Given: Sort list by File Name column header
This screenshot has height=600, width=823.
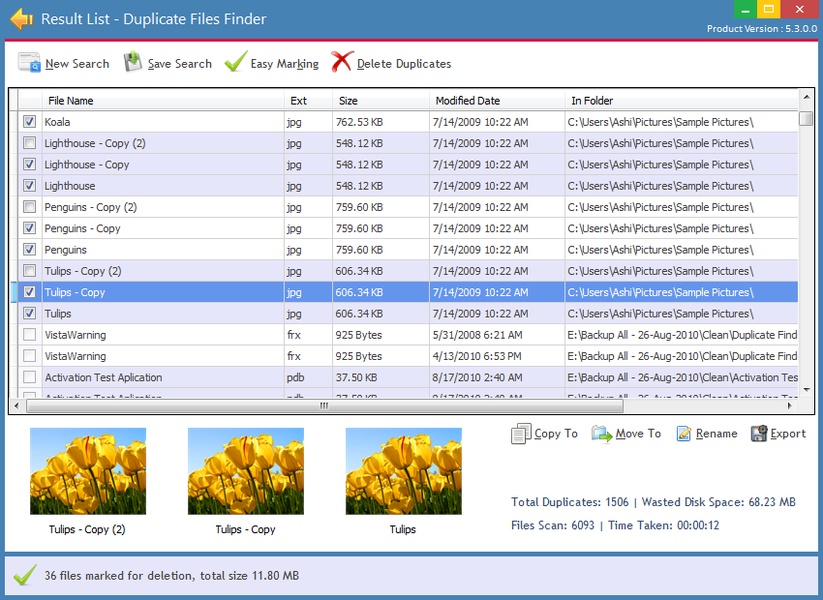Looking at the screenshot, I should click(70, 100).
